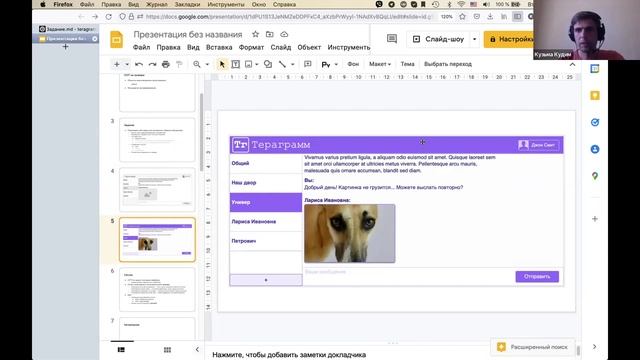Open the comment history icon

pos(392,39)
